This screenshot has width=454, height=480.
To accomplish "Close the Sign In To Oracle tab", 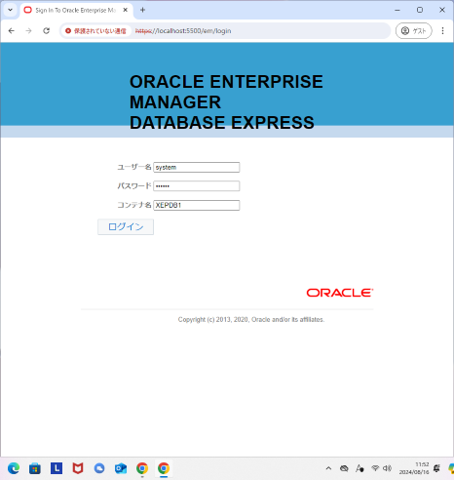I will point(125,10).
